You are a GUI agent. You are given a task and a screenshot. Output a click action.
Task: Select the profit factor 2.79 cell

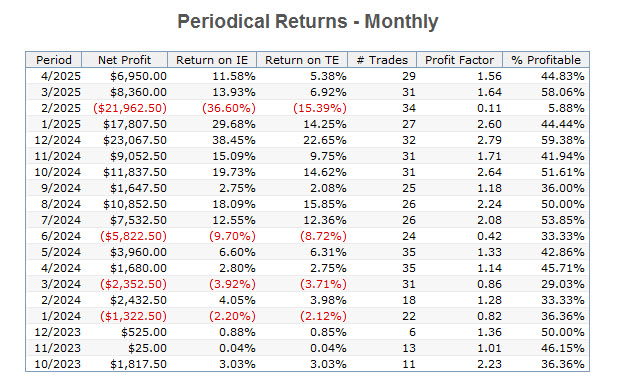490,140
